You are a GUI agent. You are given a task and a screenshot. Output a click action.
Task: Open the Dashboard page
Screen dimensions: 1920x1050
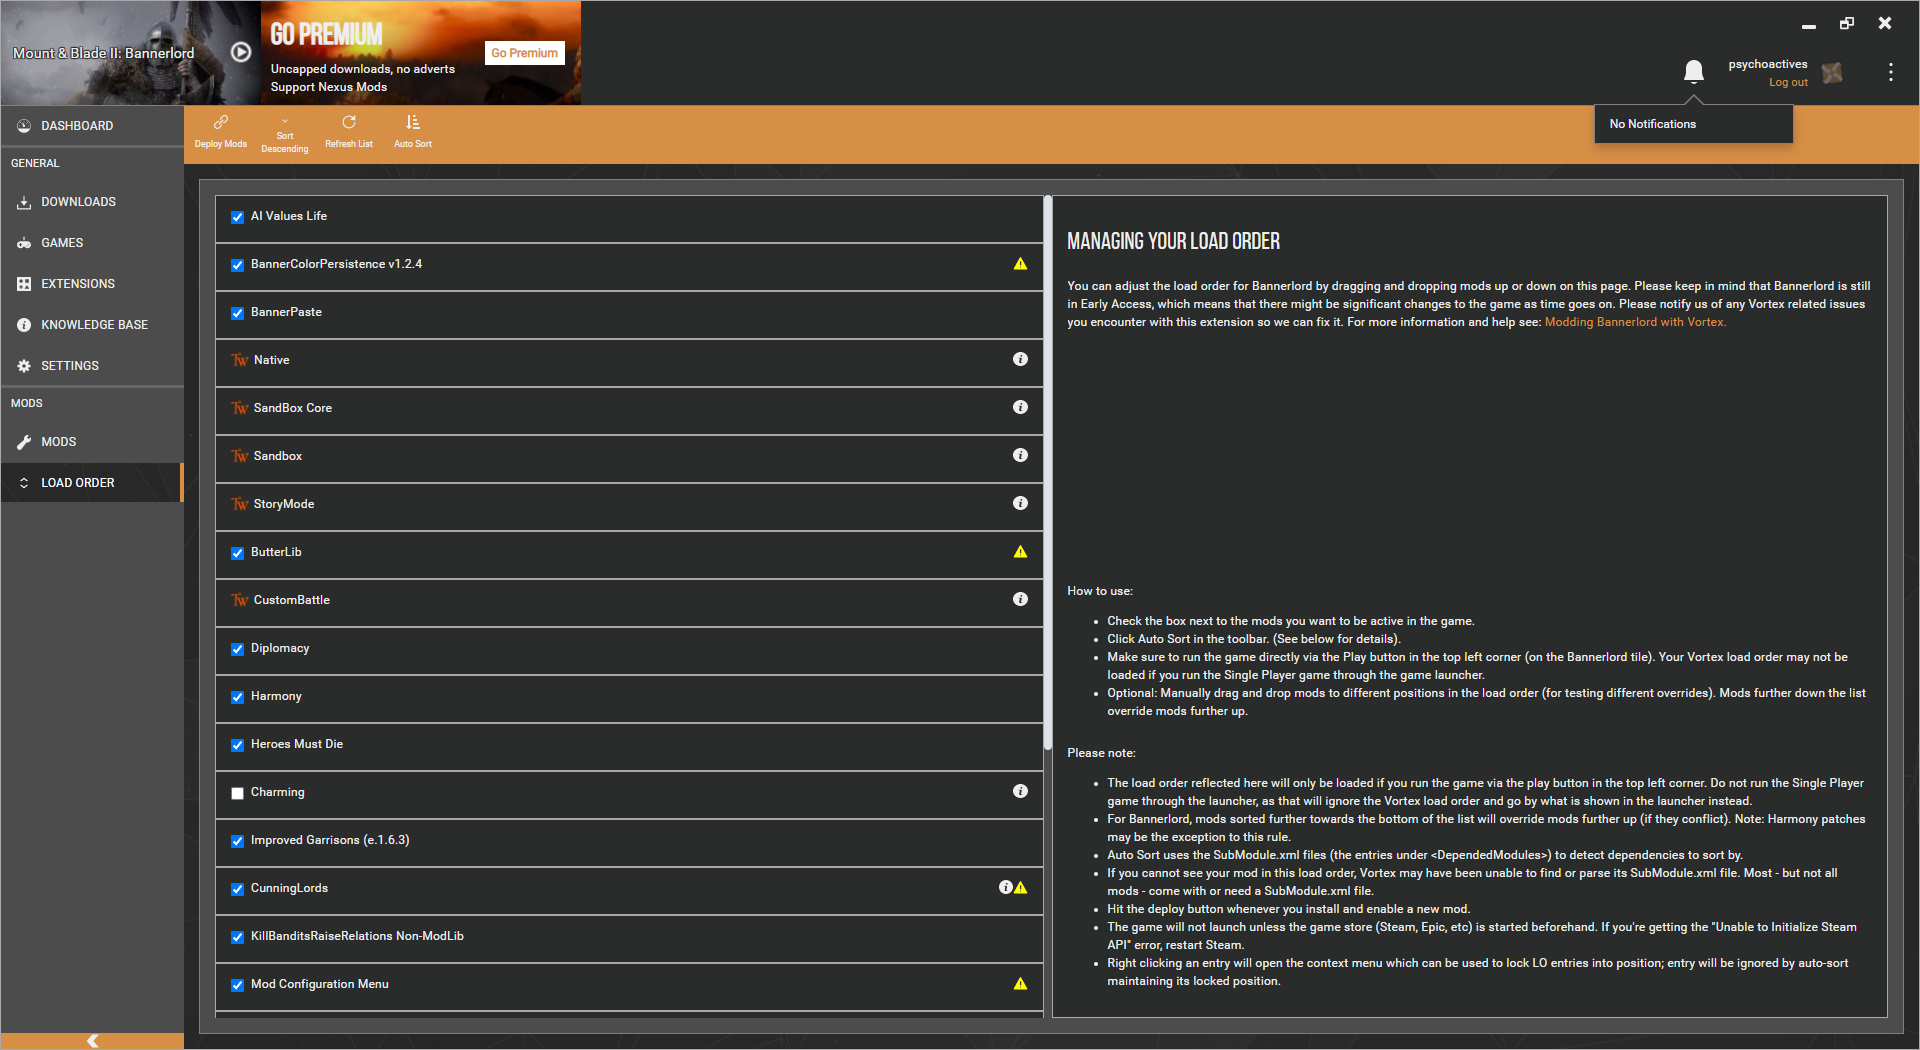pos(92,126)
